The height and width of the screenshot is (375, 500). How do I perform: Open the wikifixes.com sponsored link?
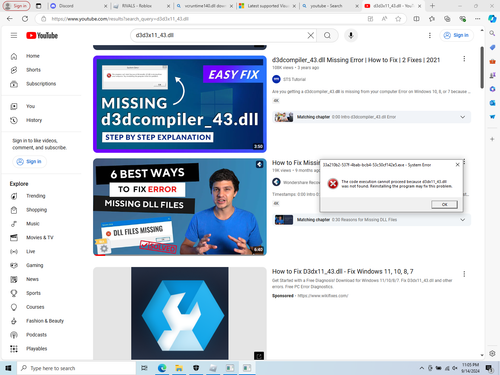(323, 296)
